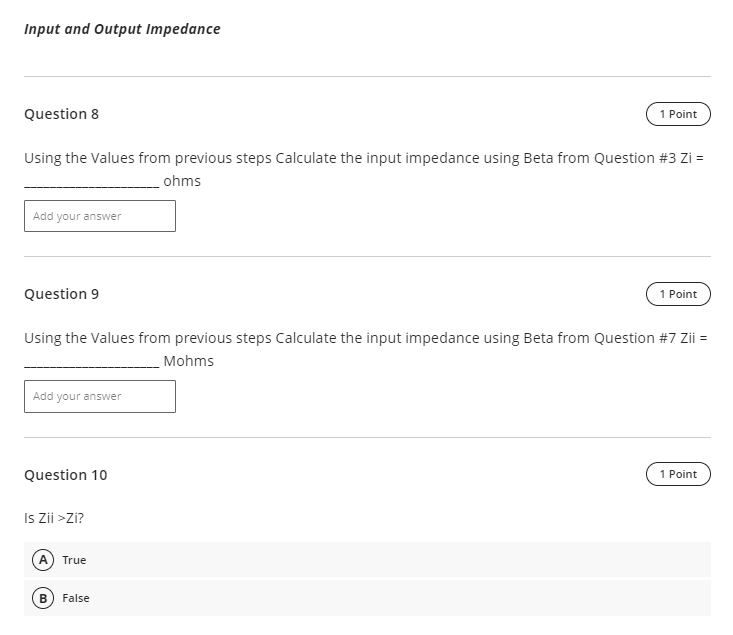This screenshot has width=733, height=635.
Task: Click the Mohms unit label
Action: point(188,361)
